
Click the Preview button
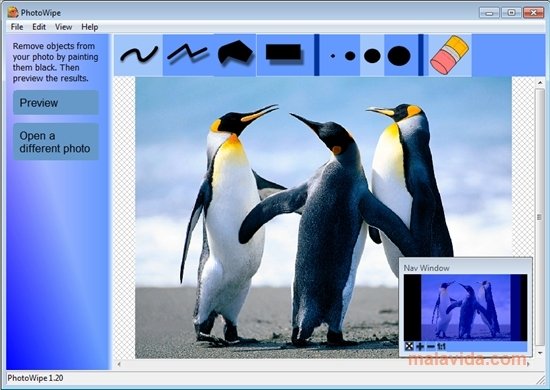56,102
